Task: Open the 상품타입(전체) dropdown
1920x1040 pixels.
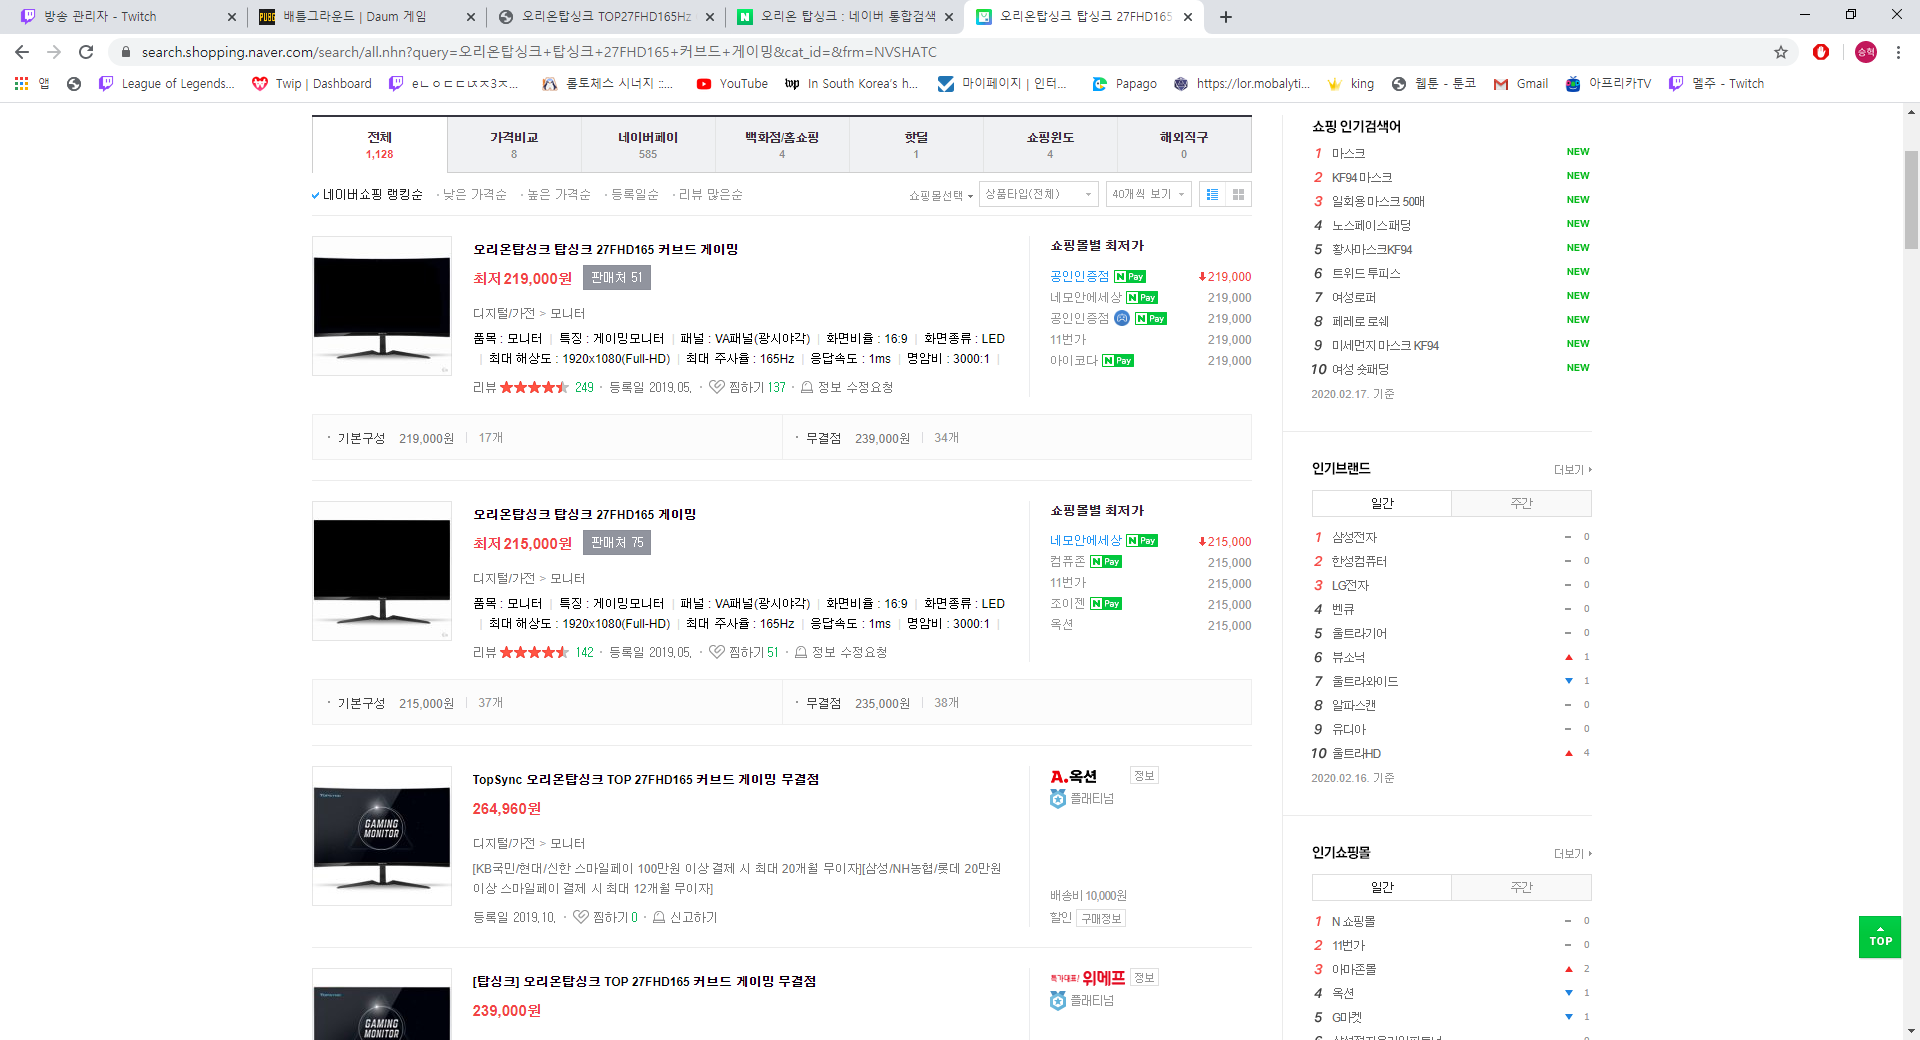Action: point(1038,194)
